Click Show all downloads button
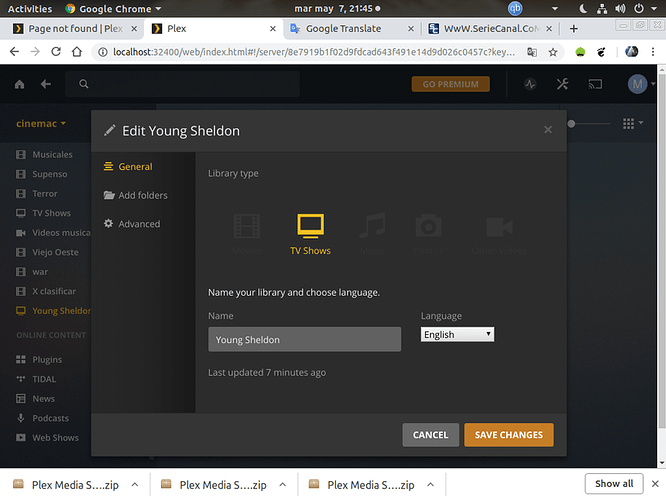 point(614,484)
